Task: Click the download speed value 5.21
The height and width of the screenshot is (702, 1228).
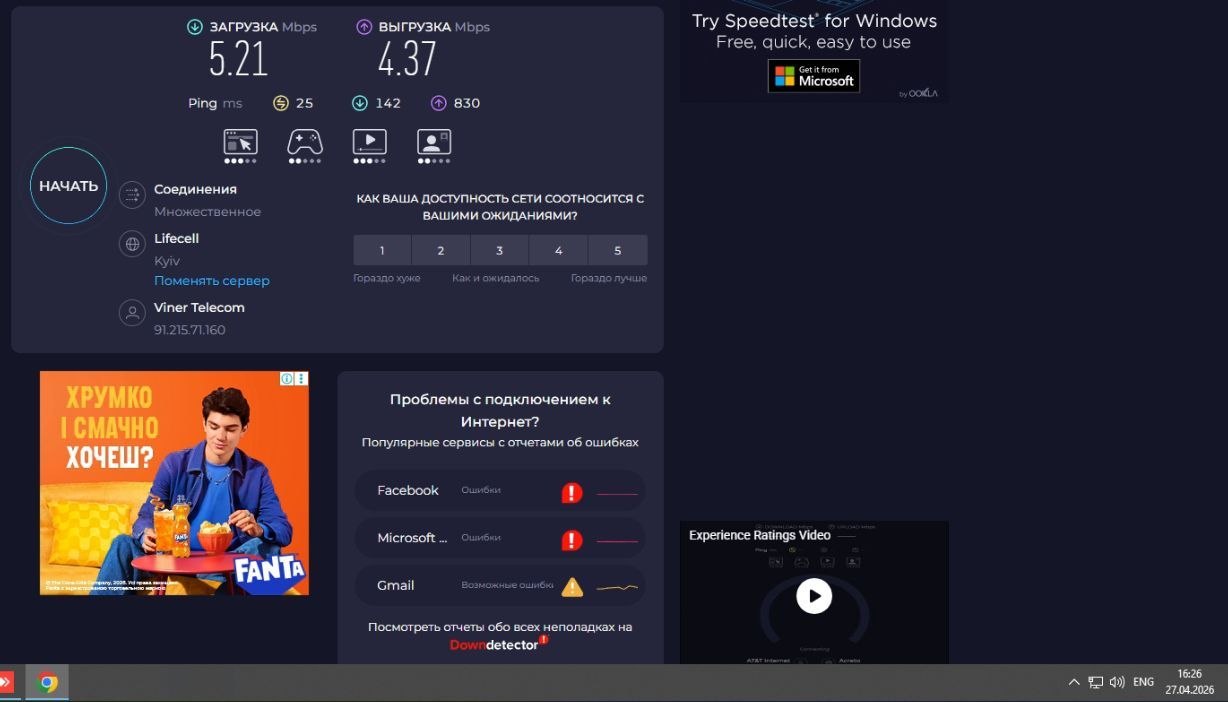Action: pyautogui.click(x=238, y=60)
